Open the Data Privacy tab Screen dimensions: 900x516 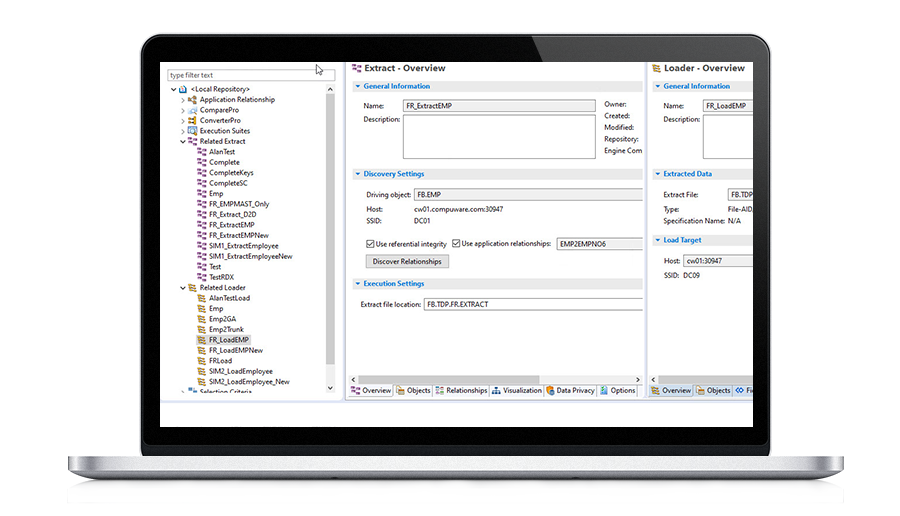(x=571, y=391)
